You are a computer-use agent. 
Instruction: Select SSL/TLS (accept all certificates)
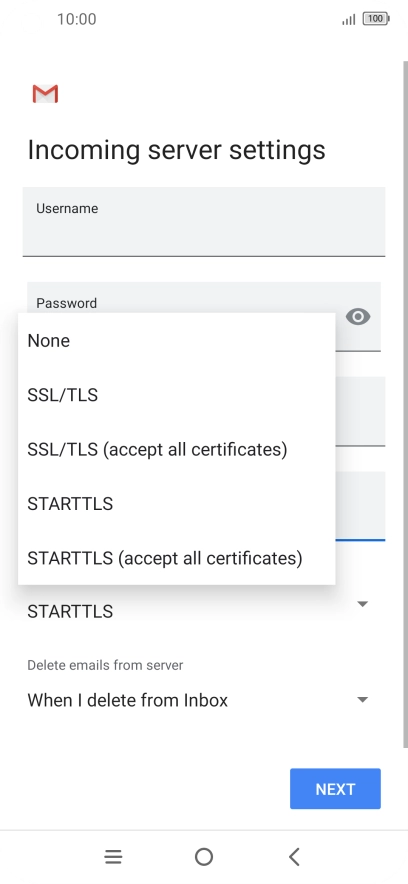(x=177, y=449)
